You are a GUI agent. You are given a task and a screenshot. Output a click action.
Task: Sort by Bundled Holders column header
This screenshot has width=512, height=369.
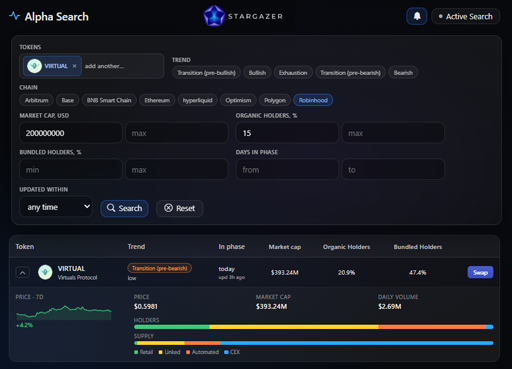click(418, 247)
